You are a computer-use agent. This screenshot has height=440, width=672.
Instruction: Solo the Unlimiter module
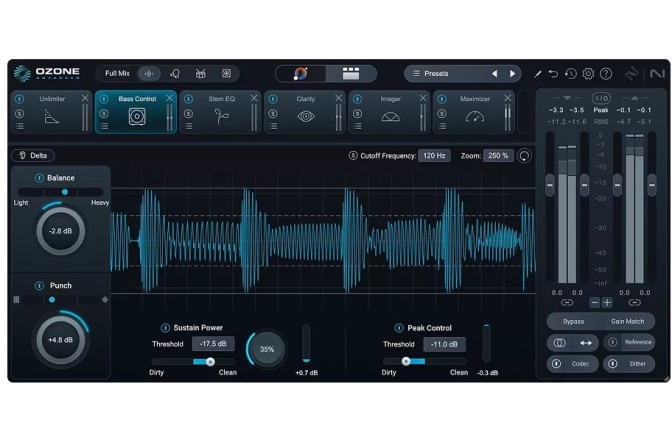click(19, 114)
